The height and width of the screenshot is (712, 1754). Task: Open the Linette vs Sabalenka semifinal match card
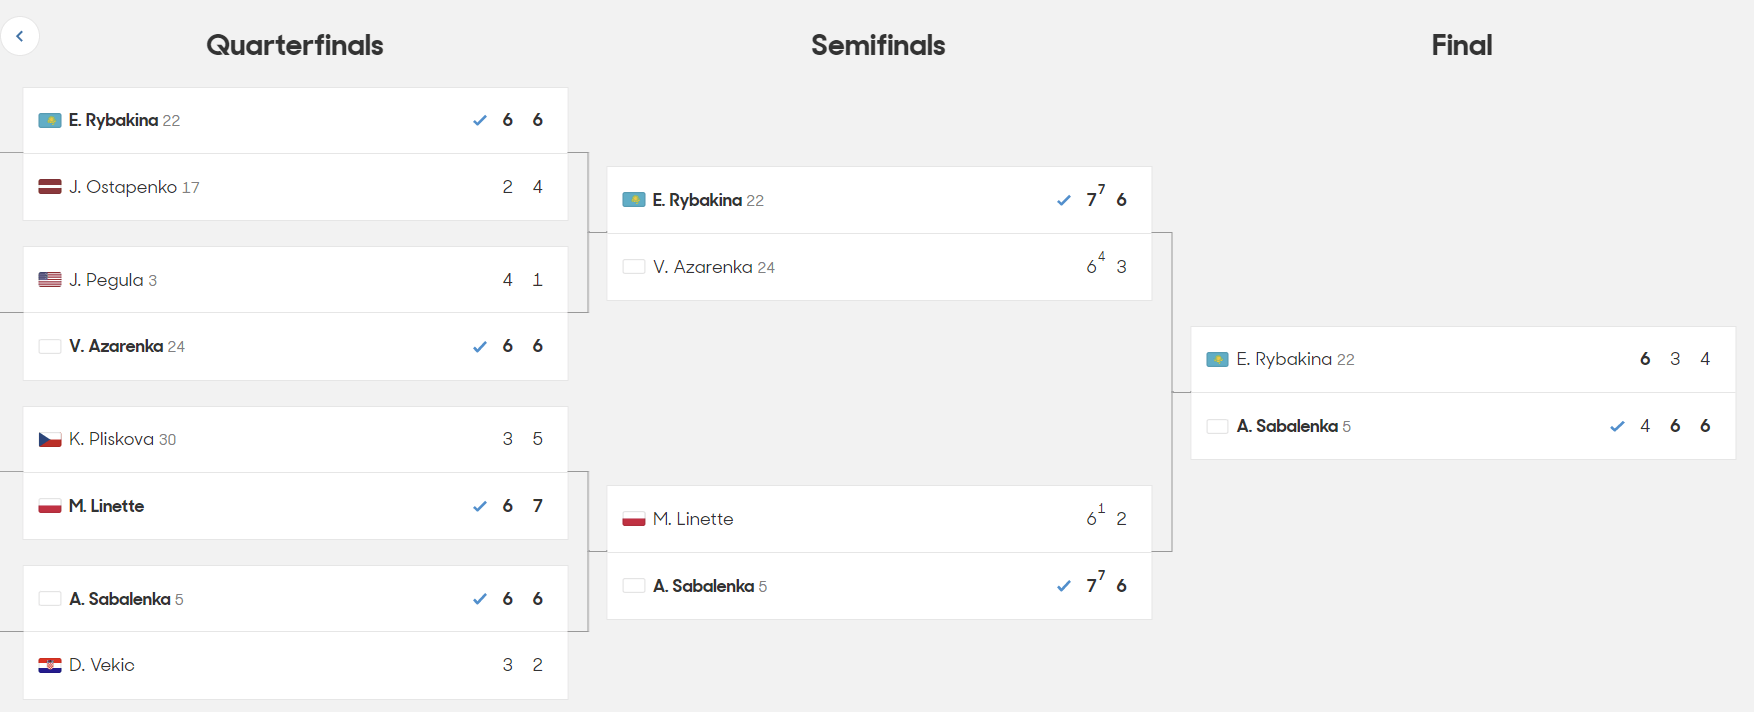click(x=879, y=552)
